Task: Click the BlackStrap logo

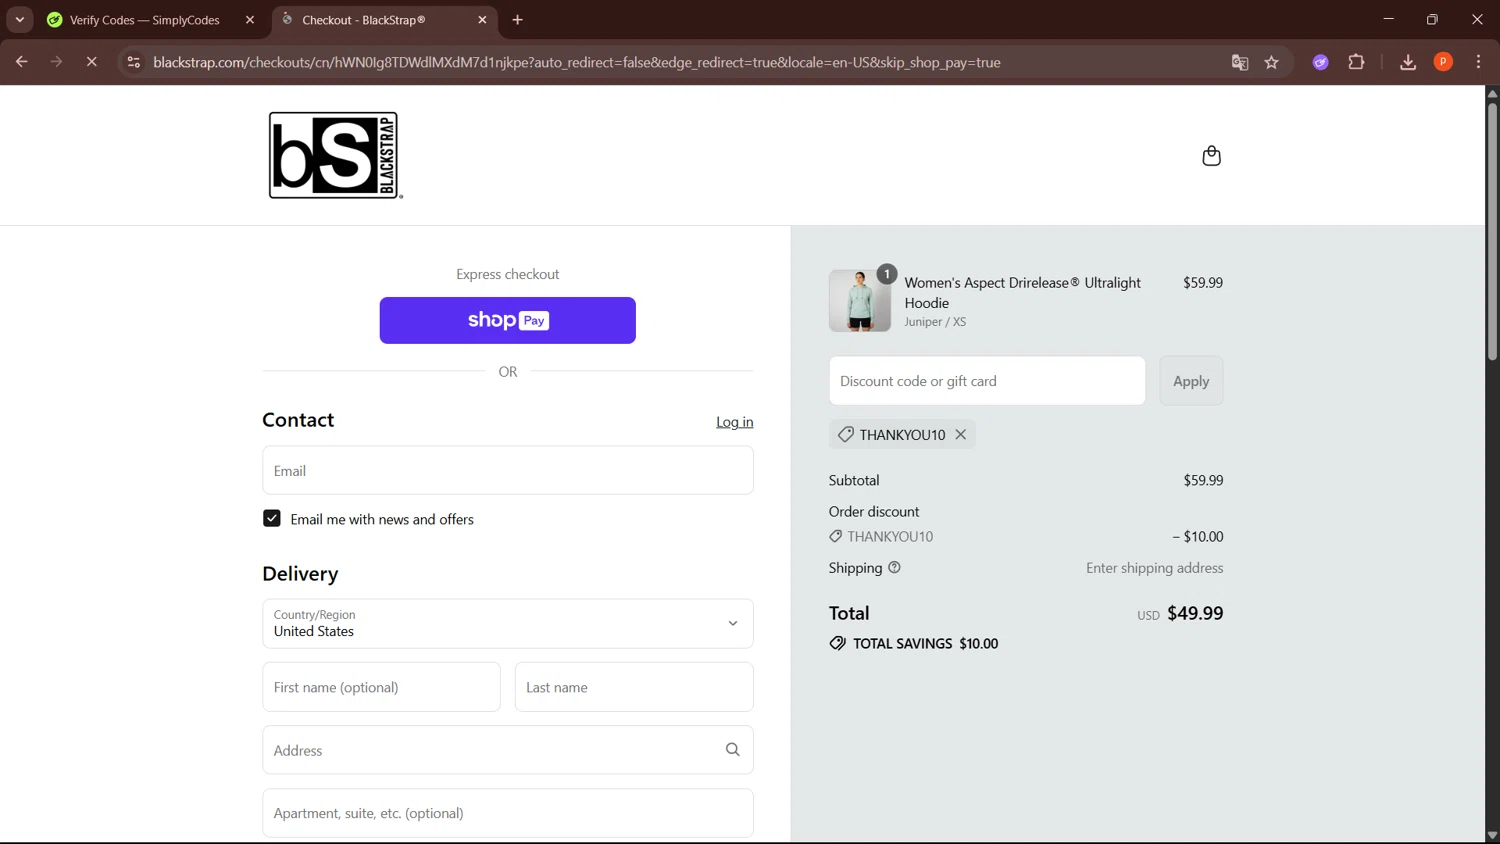Action: coord(335,155)
